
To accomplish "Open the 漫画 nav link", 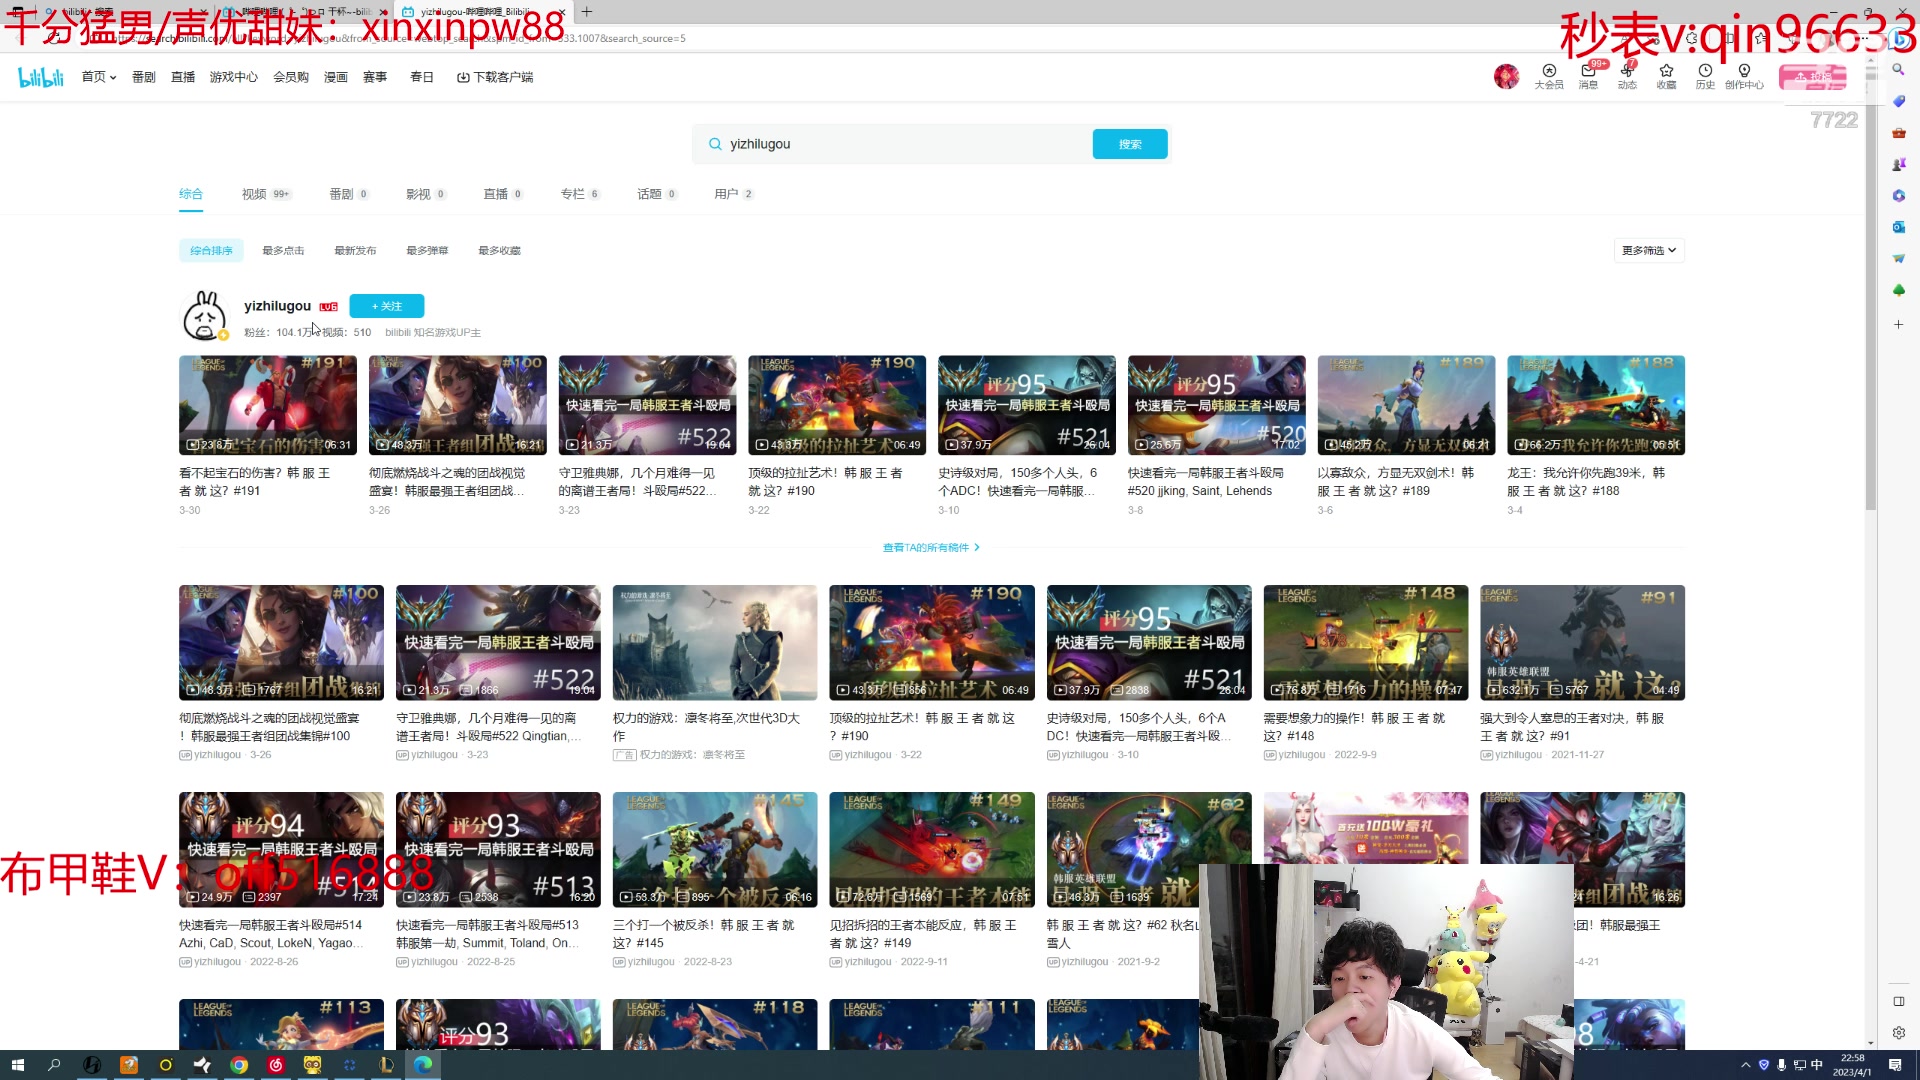I will coord(336,77).
